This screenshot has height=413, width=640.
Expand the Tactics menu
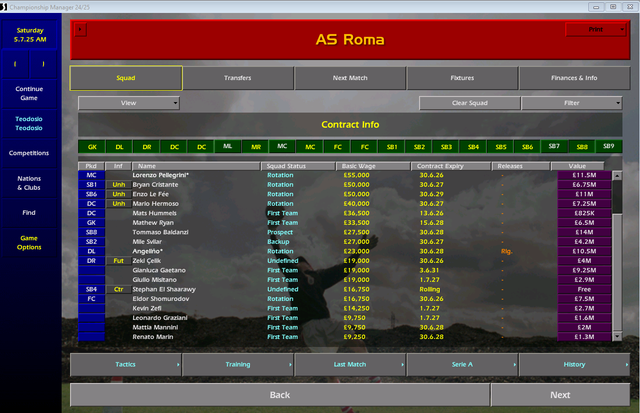126,364
